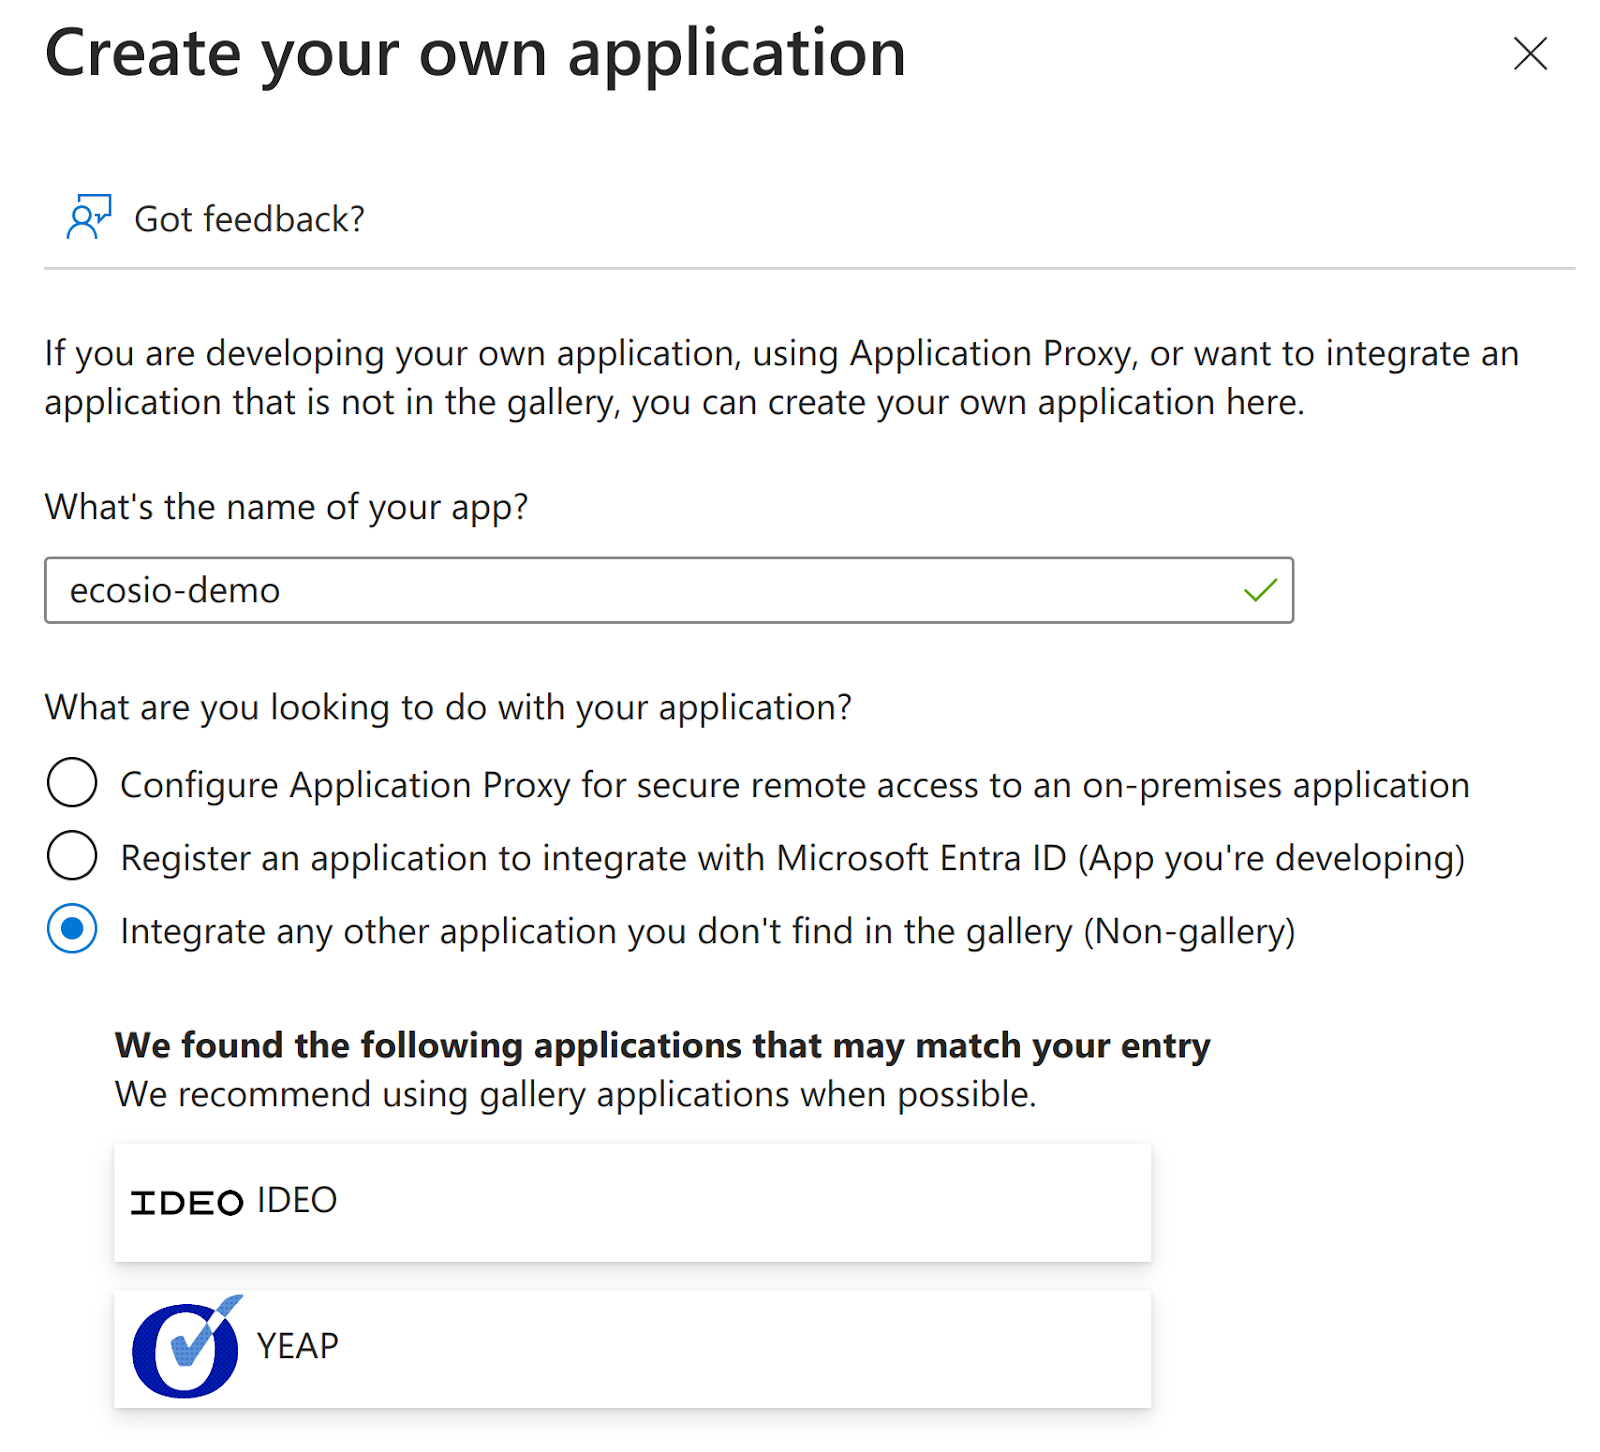Click the green validation checkmark icon
This screenshot has width=1600, height=1452.
[1260, 590]
